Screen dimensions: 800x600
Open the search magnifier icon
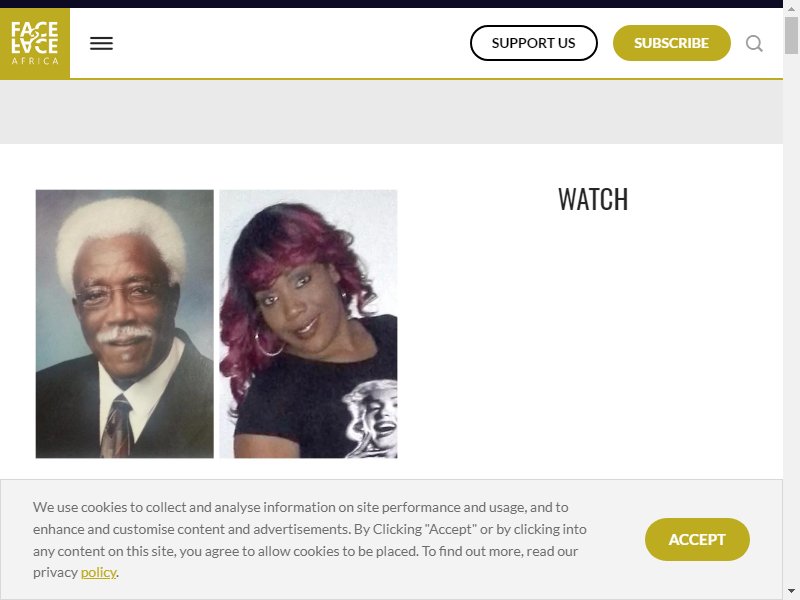pos(754,43)
